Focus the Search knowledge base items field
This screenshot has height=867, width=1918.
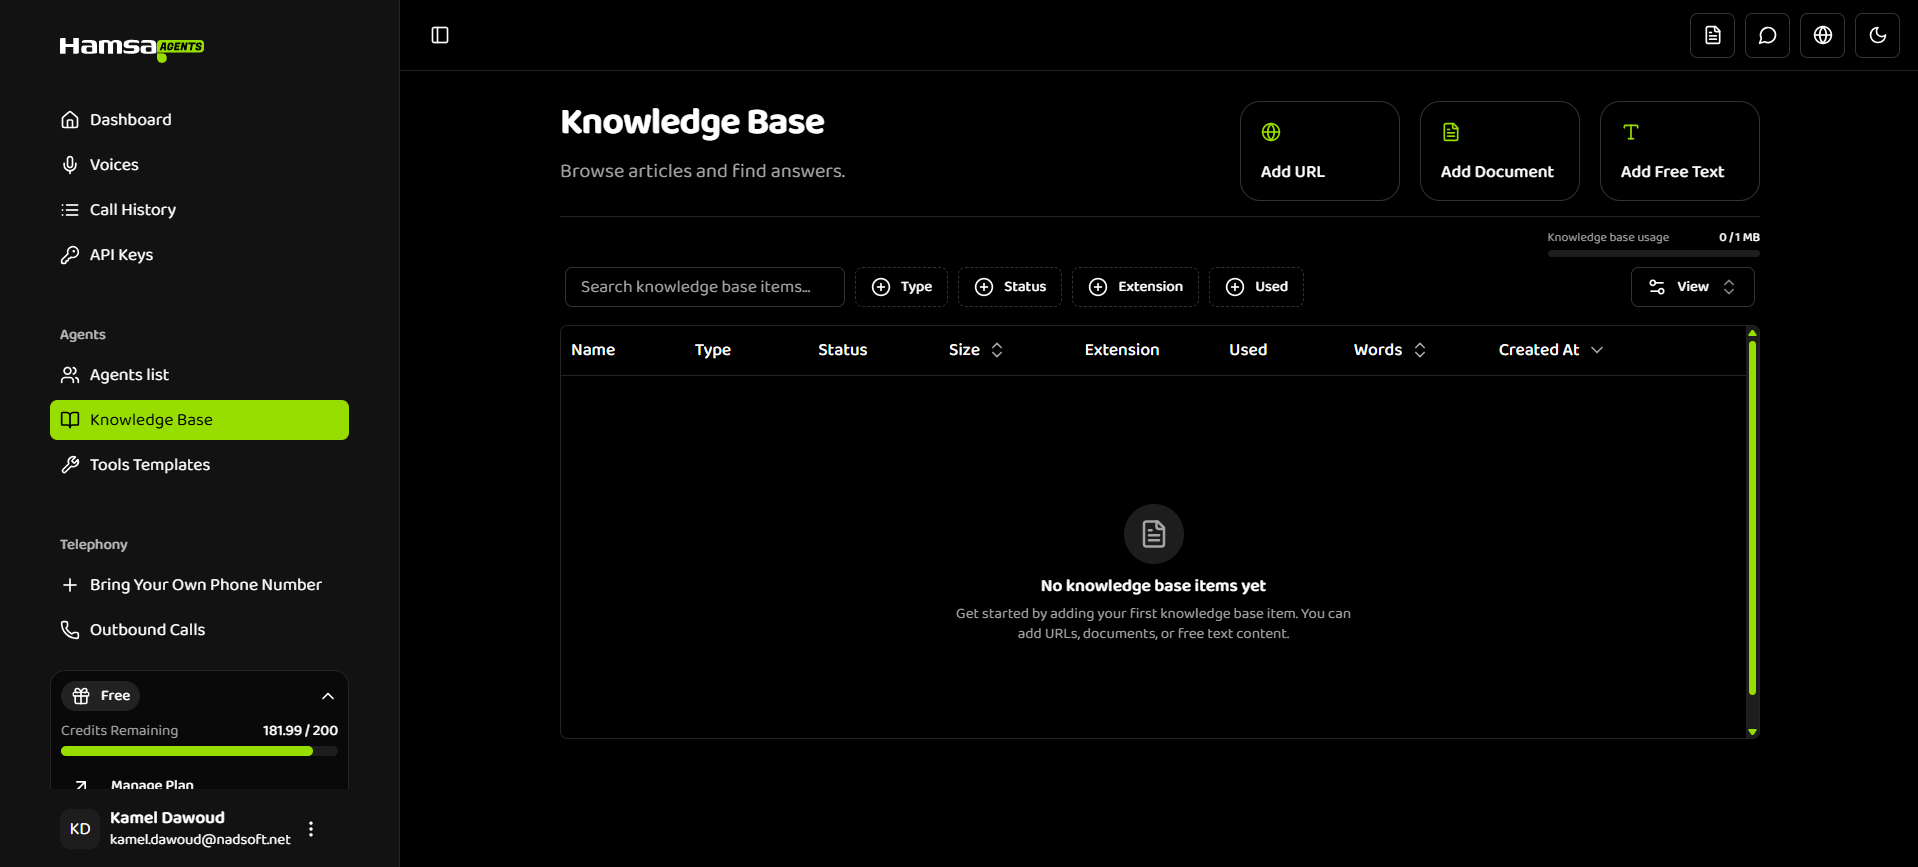point(705,287)
